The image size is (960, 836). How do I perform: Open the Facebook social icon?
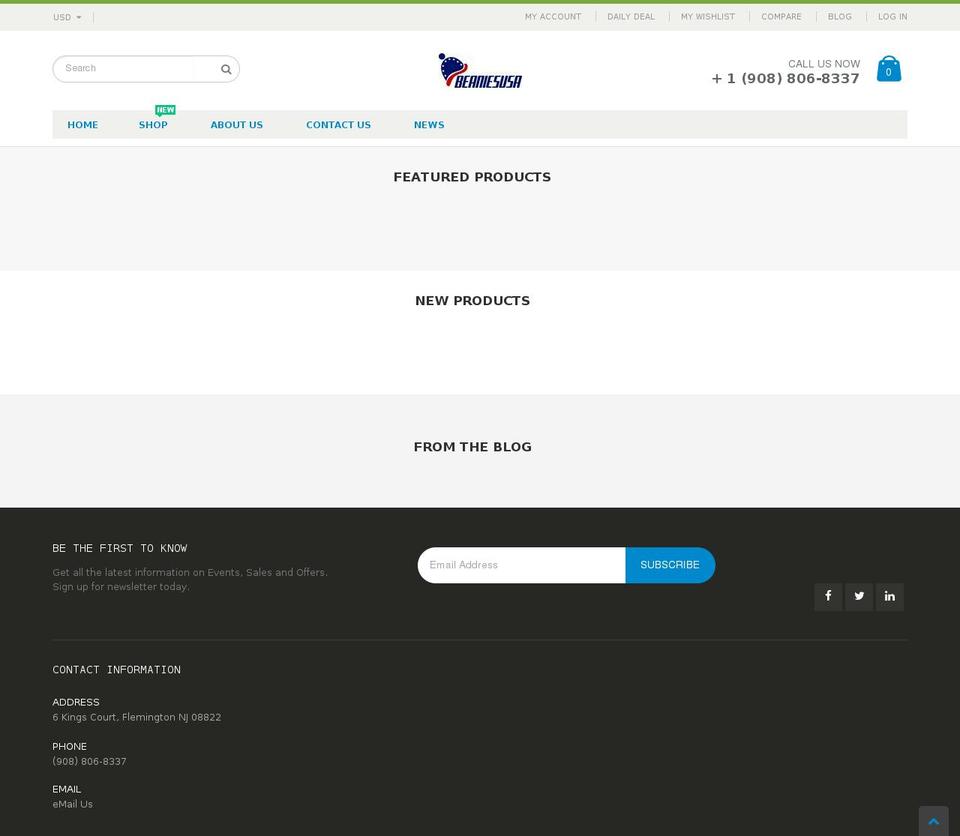pyautogui.click(x=828, y=596)
